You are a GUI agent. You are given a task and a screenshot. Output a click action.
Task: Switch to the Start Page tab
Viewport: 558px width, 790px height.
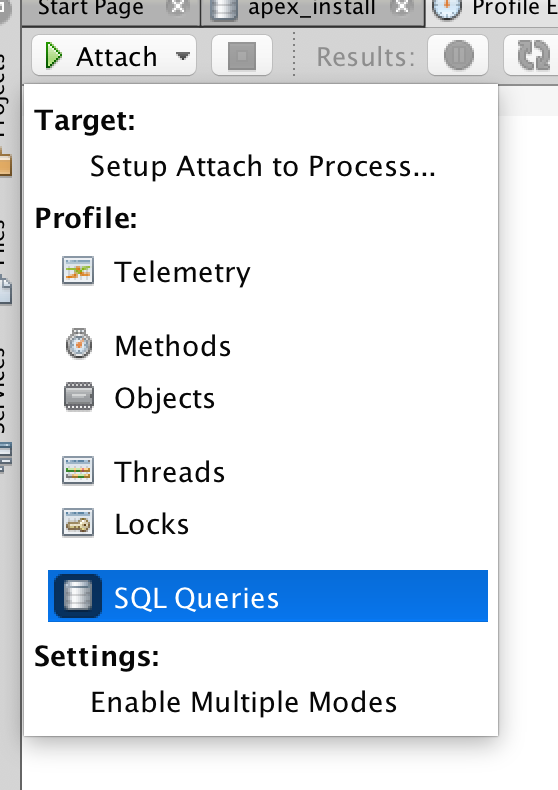[x=91, y=9]
